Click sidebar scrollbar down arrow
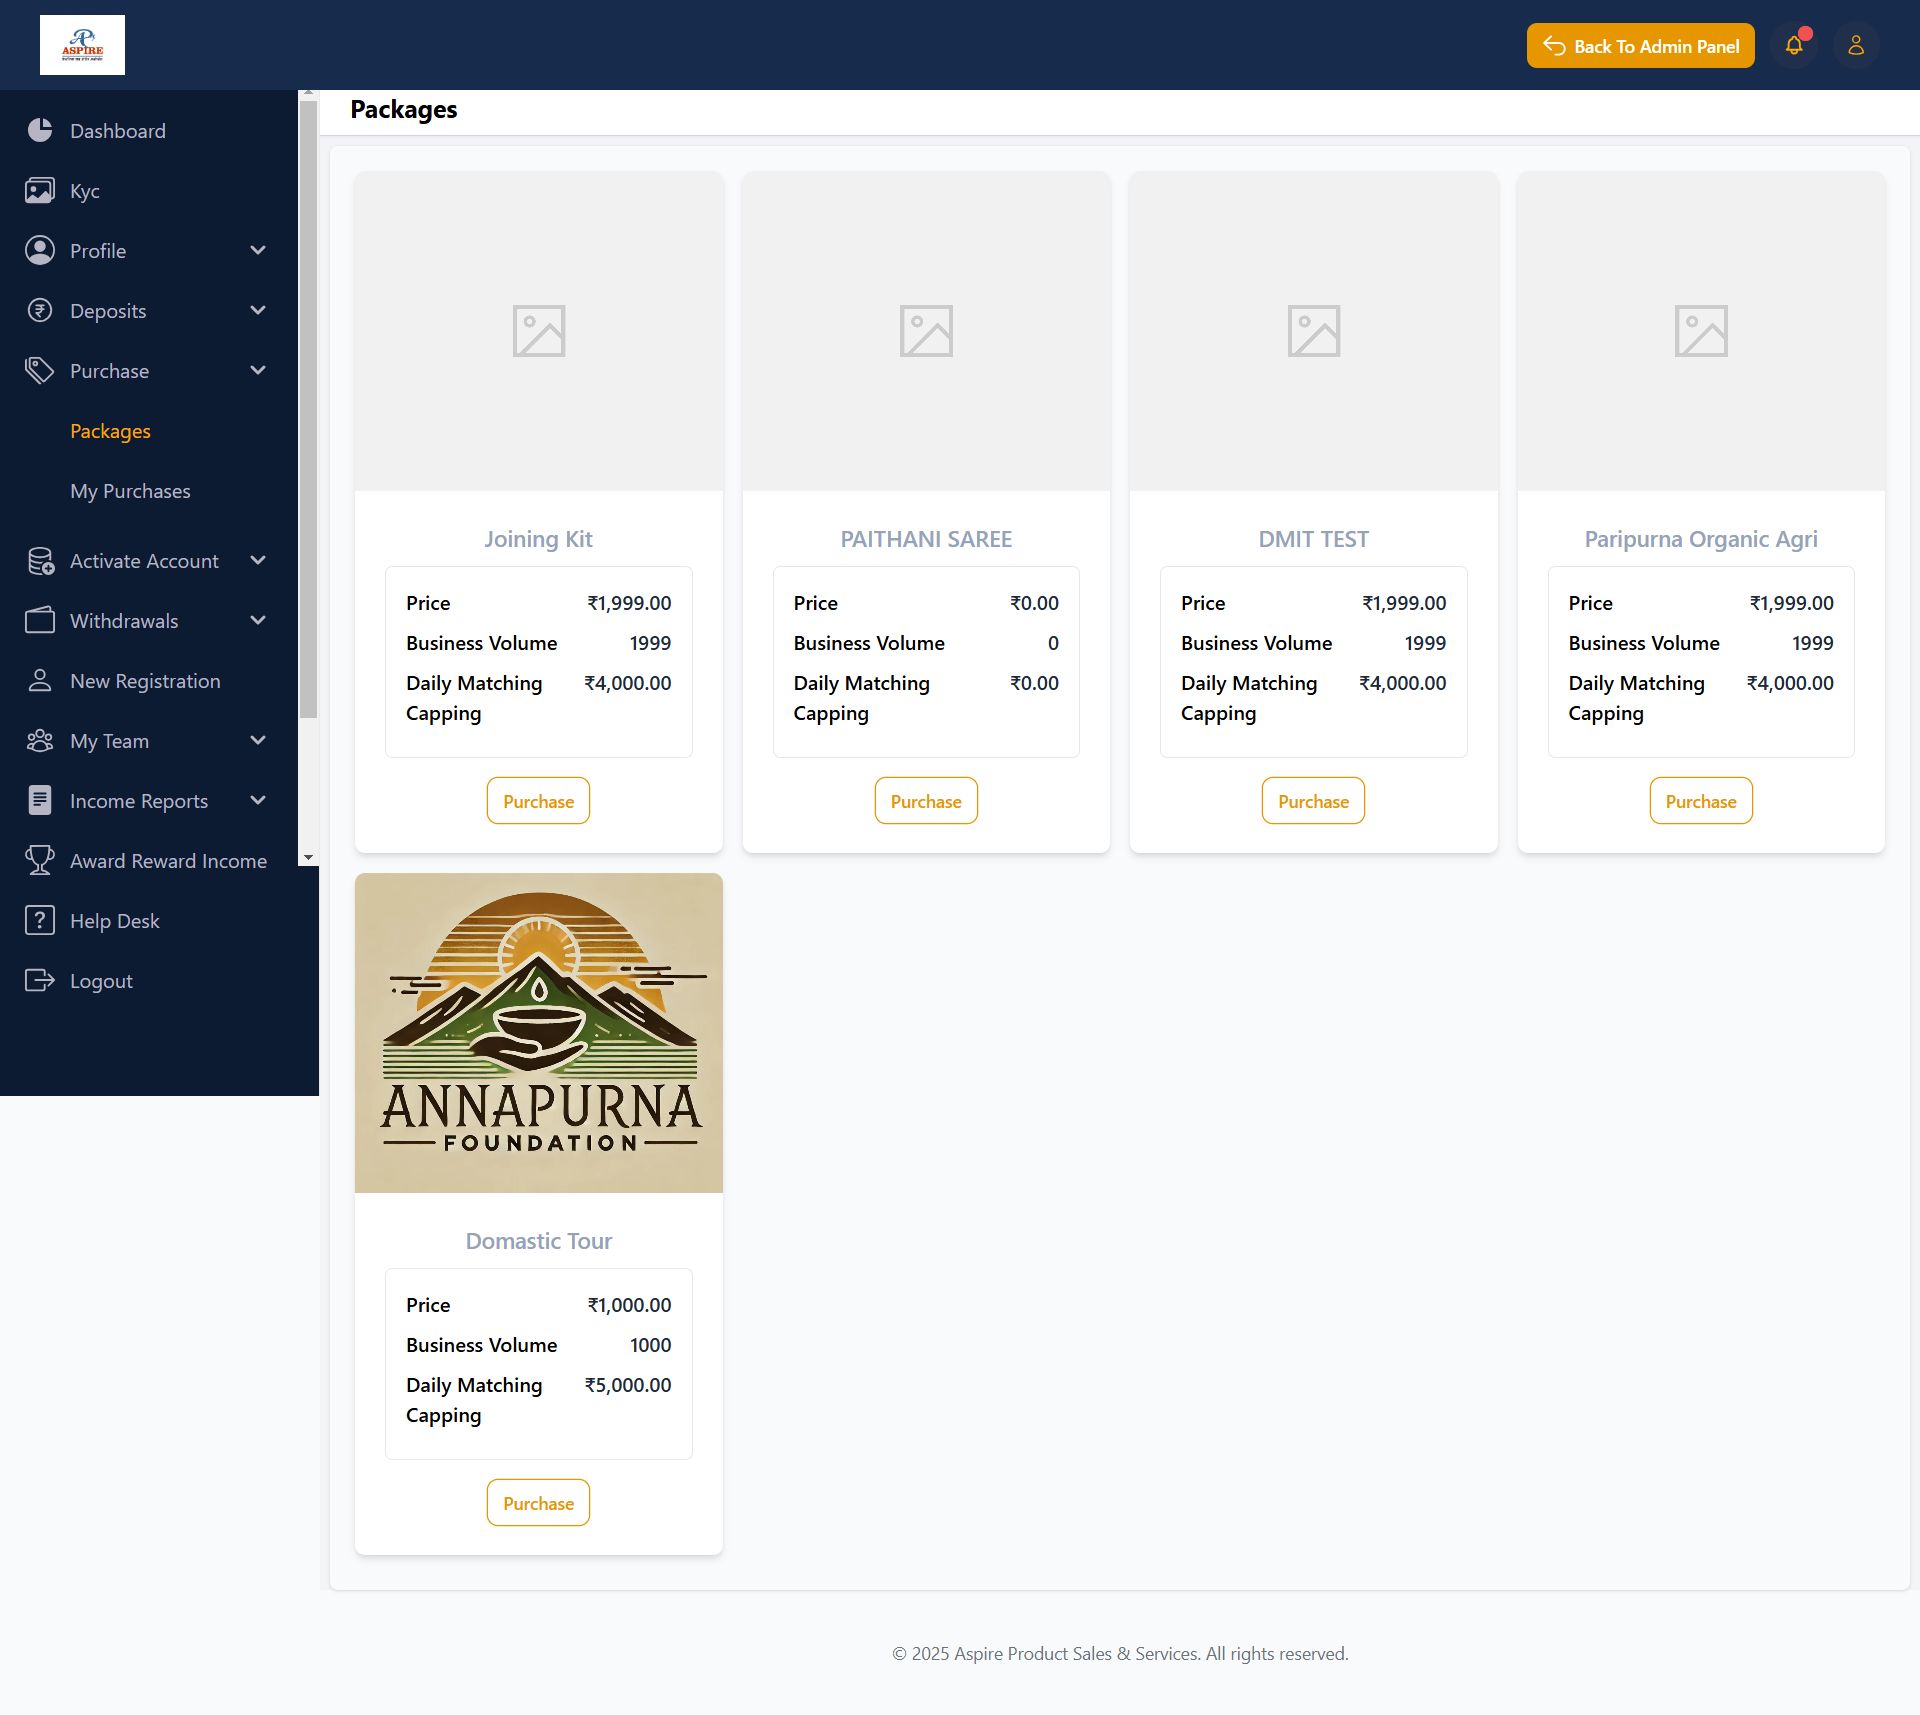This screenshot has width=1920, height=1715. (x=308, y=857)
